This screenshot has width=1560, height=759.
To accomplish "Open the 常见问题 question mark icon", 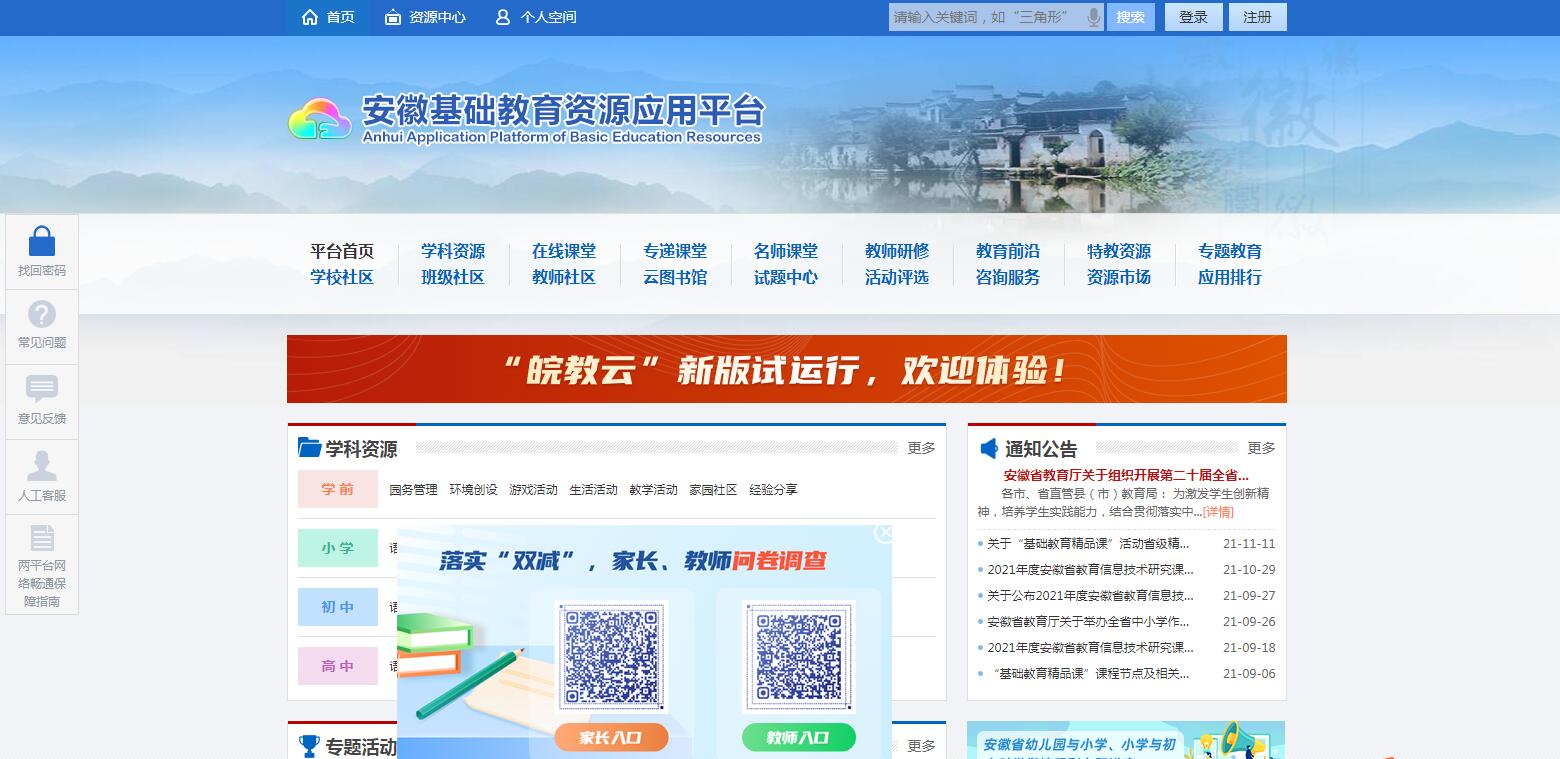I will coord(42,315).
